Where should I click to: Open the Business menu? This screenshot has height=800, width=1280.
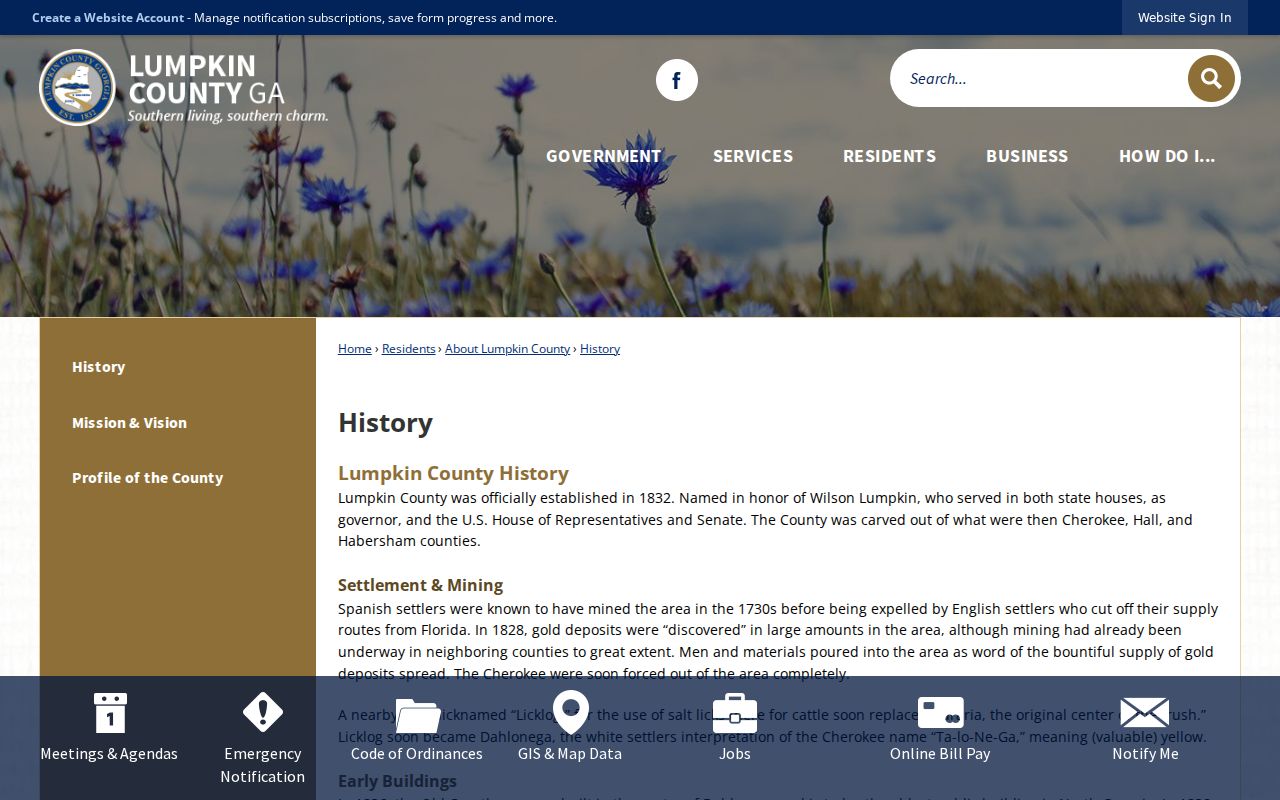(x=1027, y=156)
